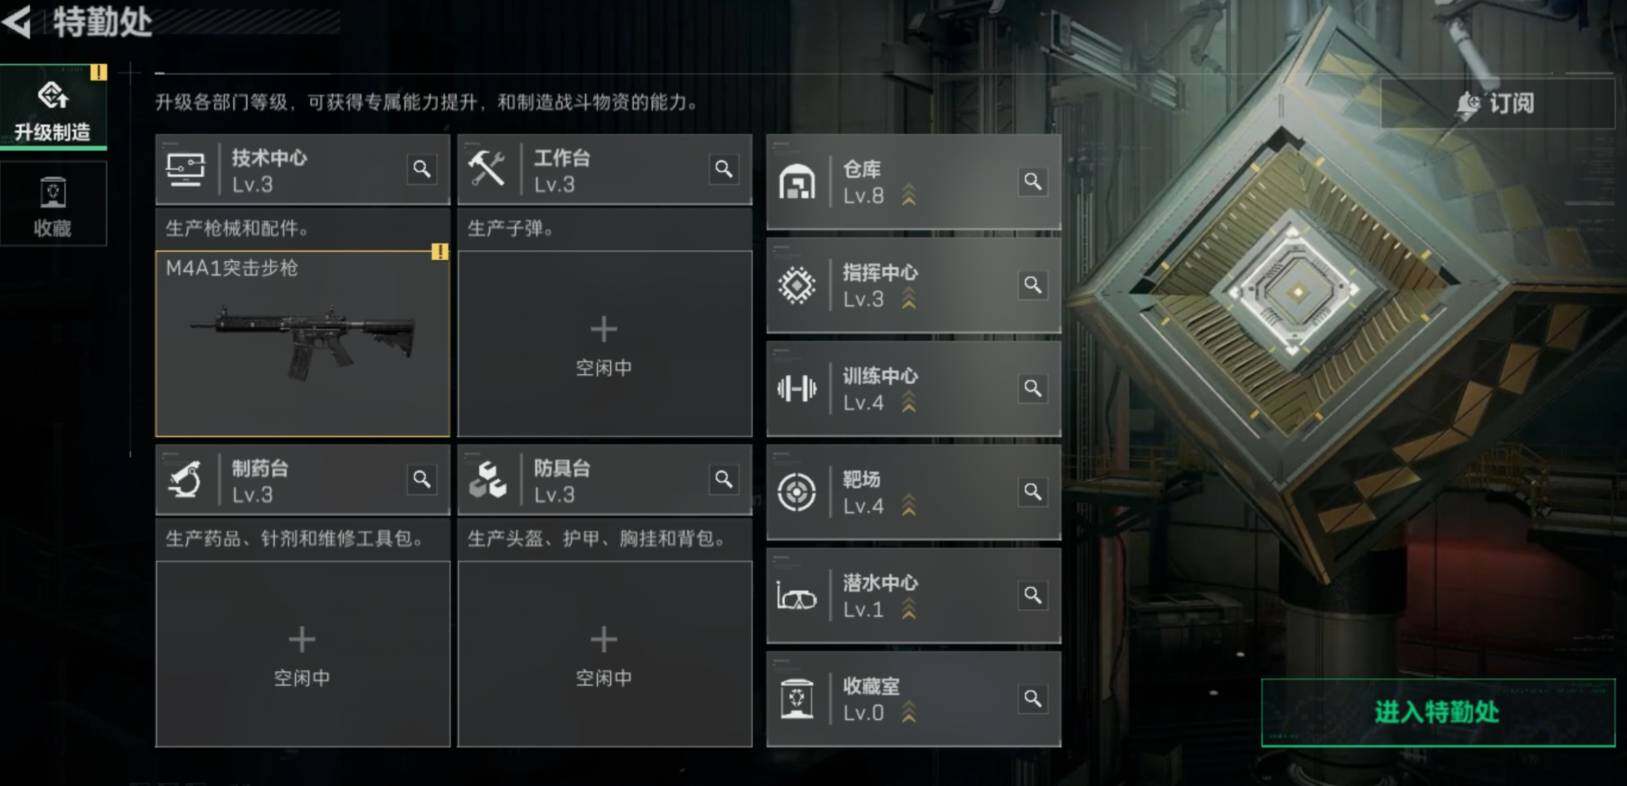Click the magnifier icon on 仓库
This screenshot has height=786, width=1627.
click(x=1032, y=181)
